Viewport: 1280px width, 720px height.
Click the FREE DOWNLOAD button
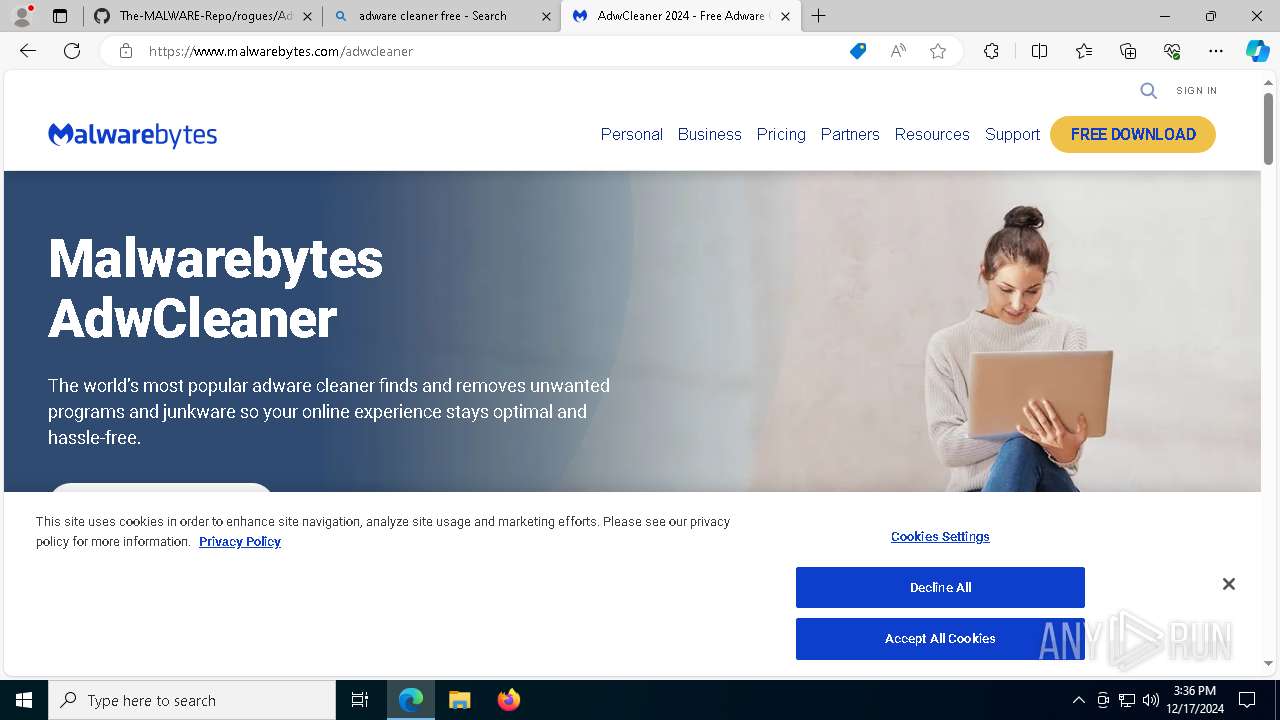click(x=1133, y=134)
